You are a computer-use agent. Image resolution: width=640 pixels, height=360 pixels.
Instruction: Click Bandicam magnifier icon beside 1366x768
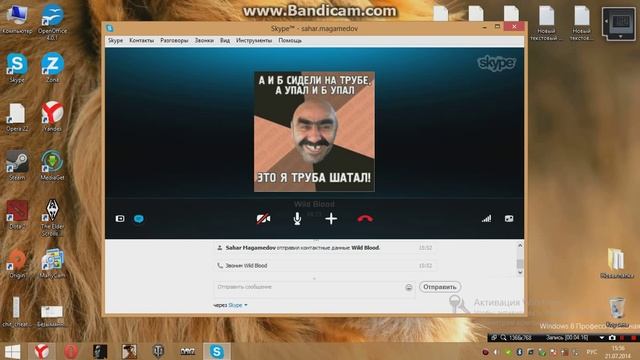(503, 338)
